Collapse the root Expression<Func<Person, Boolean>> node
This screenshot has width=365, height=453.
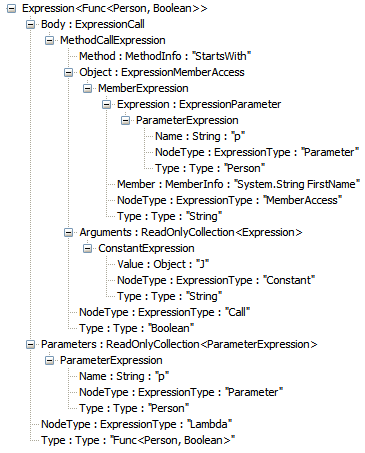tap(11, 8)
